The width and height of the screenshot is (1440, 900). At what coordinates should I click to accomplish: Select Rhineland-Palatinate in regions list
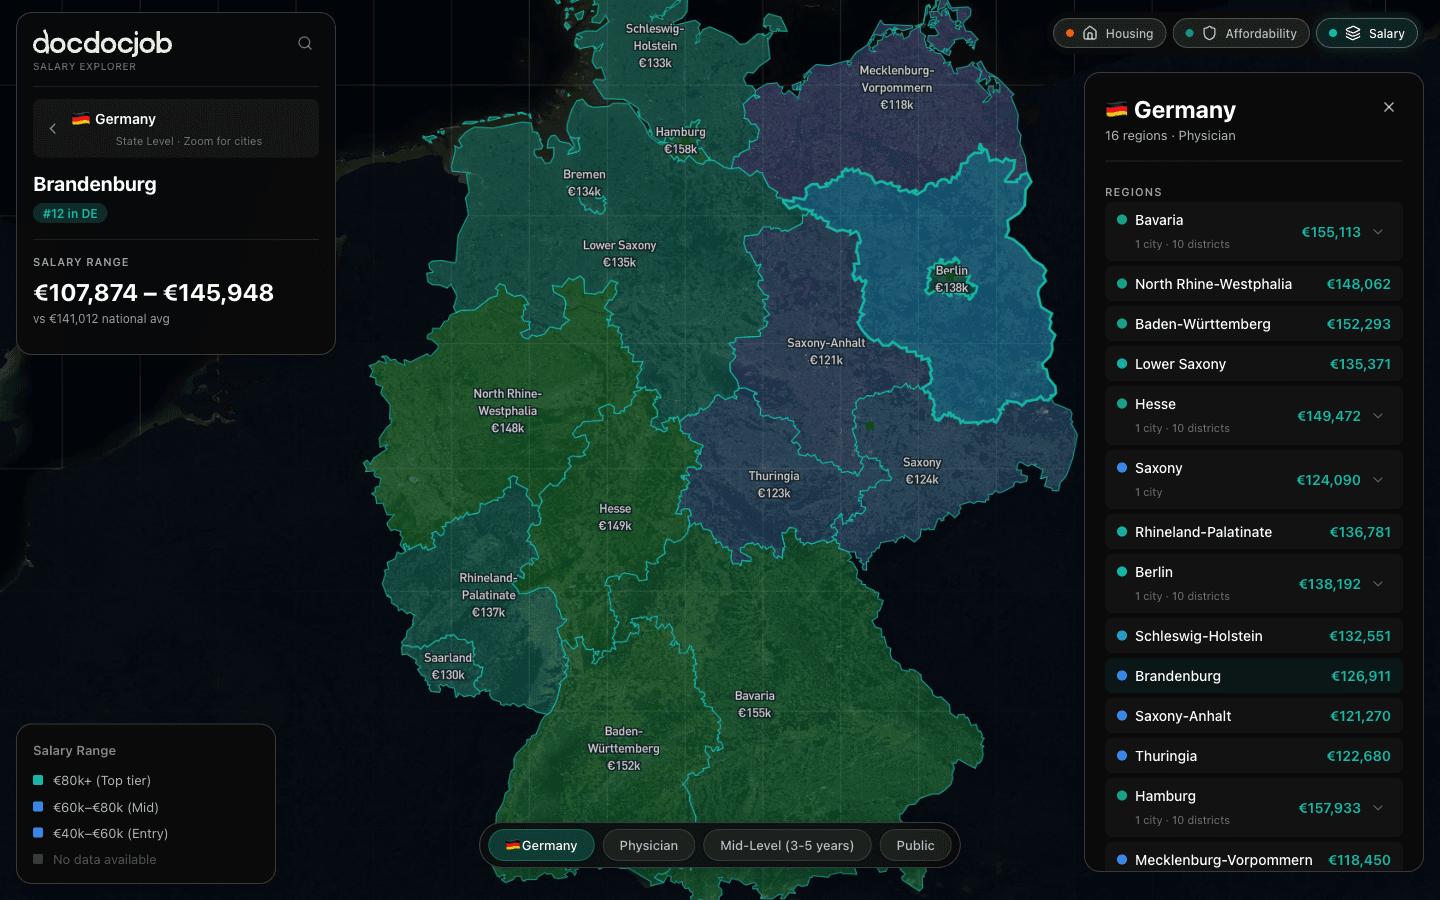click(x=1254, y=532)
